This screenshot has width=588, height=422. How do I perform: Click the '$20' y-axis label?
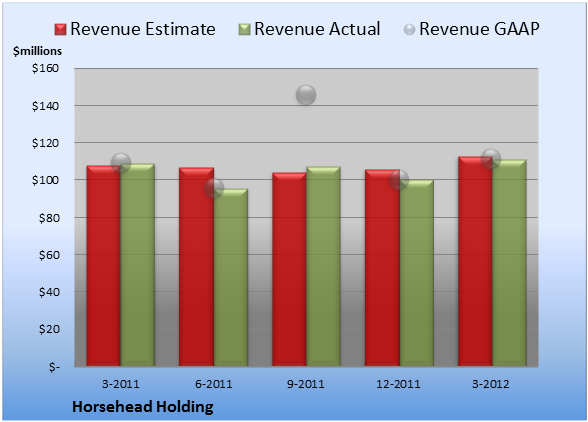pos(49,329)
